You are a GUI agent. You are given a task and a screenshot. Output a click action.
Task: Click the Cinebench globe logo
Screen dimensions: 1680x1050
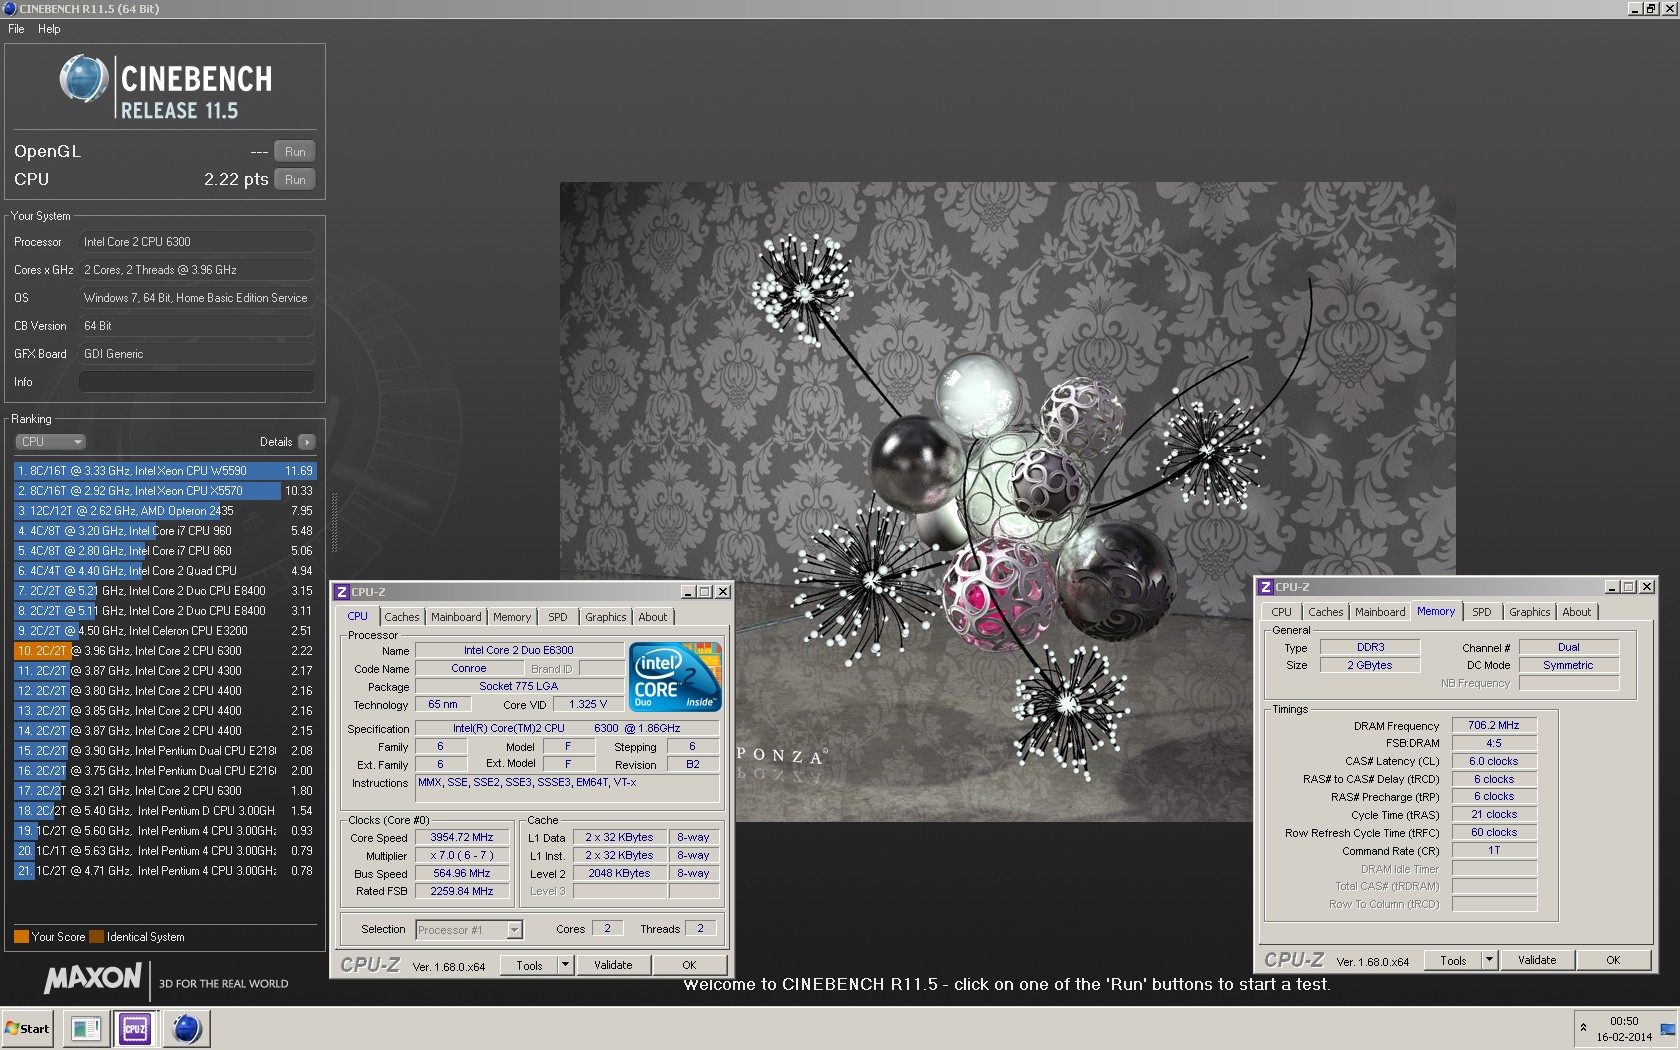(x=83, y=79)
